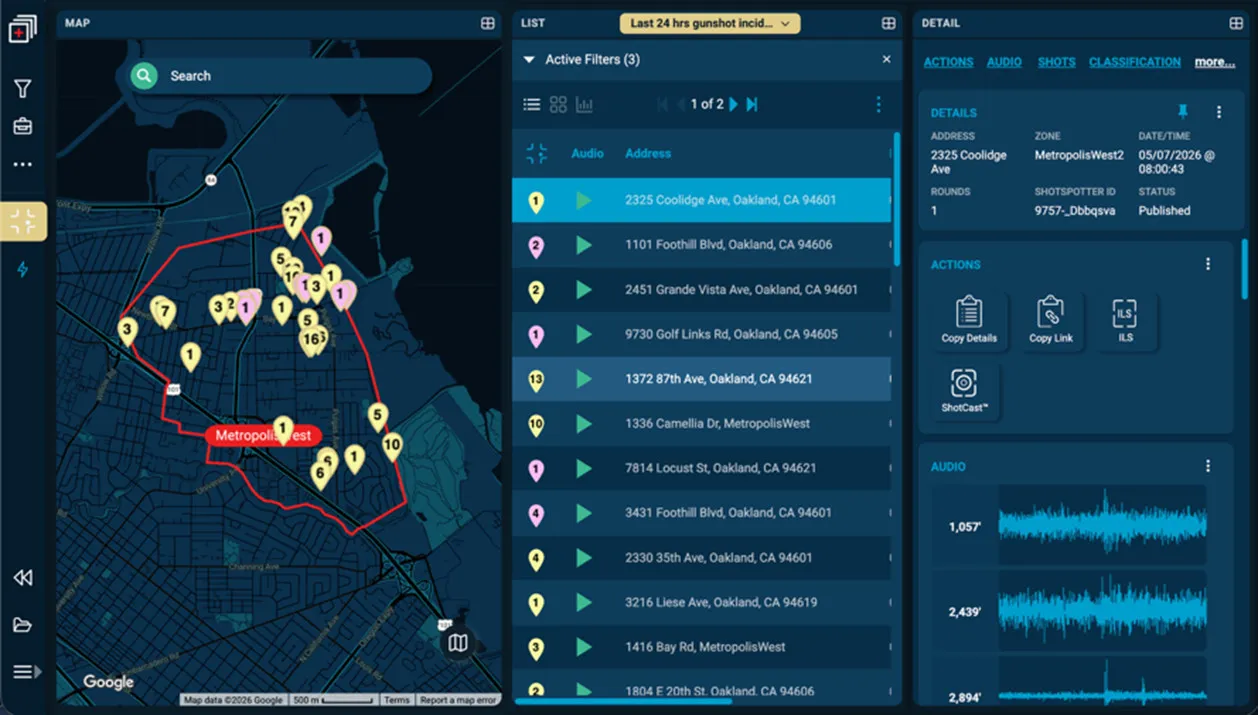Click the open folder icon in sidebar
The image size is (1258, 715).
click(22, 625)
